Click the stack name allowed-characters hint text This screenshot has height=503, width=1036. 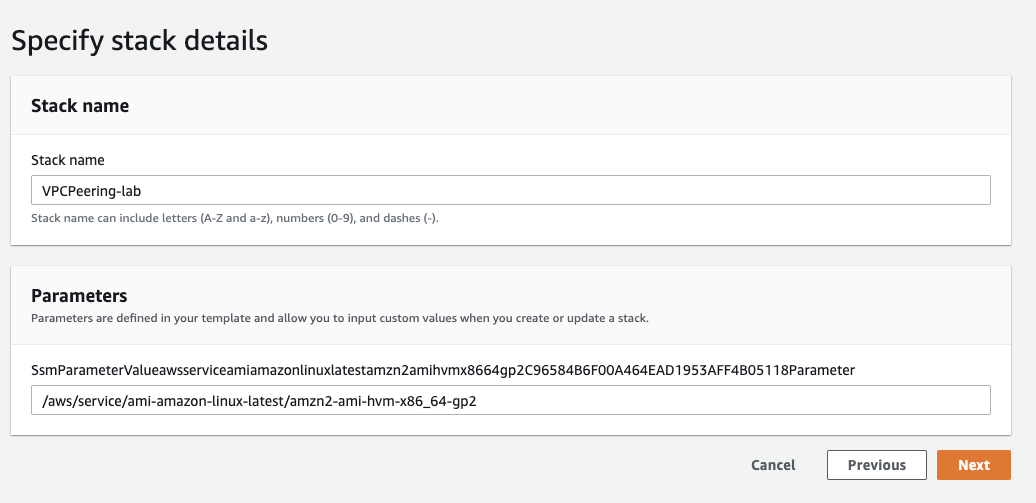pos(235,218)
